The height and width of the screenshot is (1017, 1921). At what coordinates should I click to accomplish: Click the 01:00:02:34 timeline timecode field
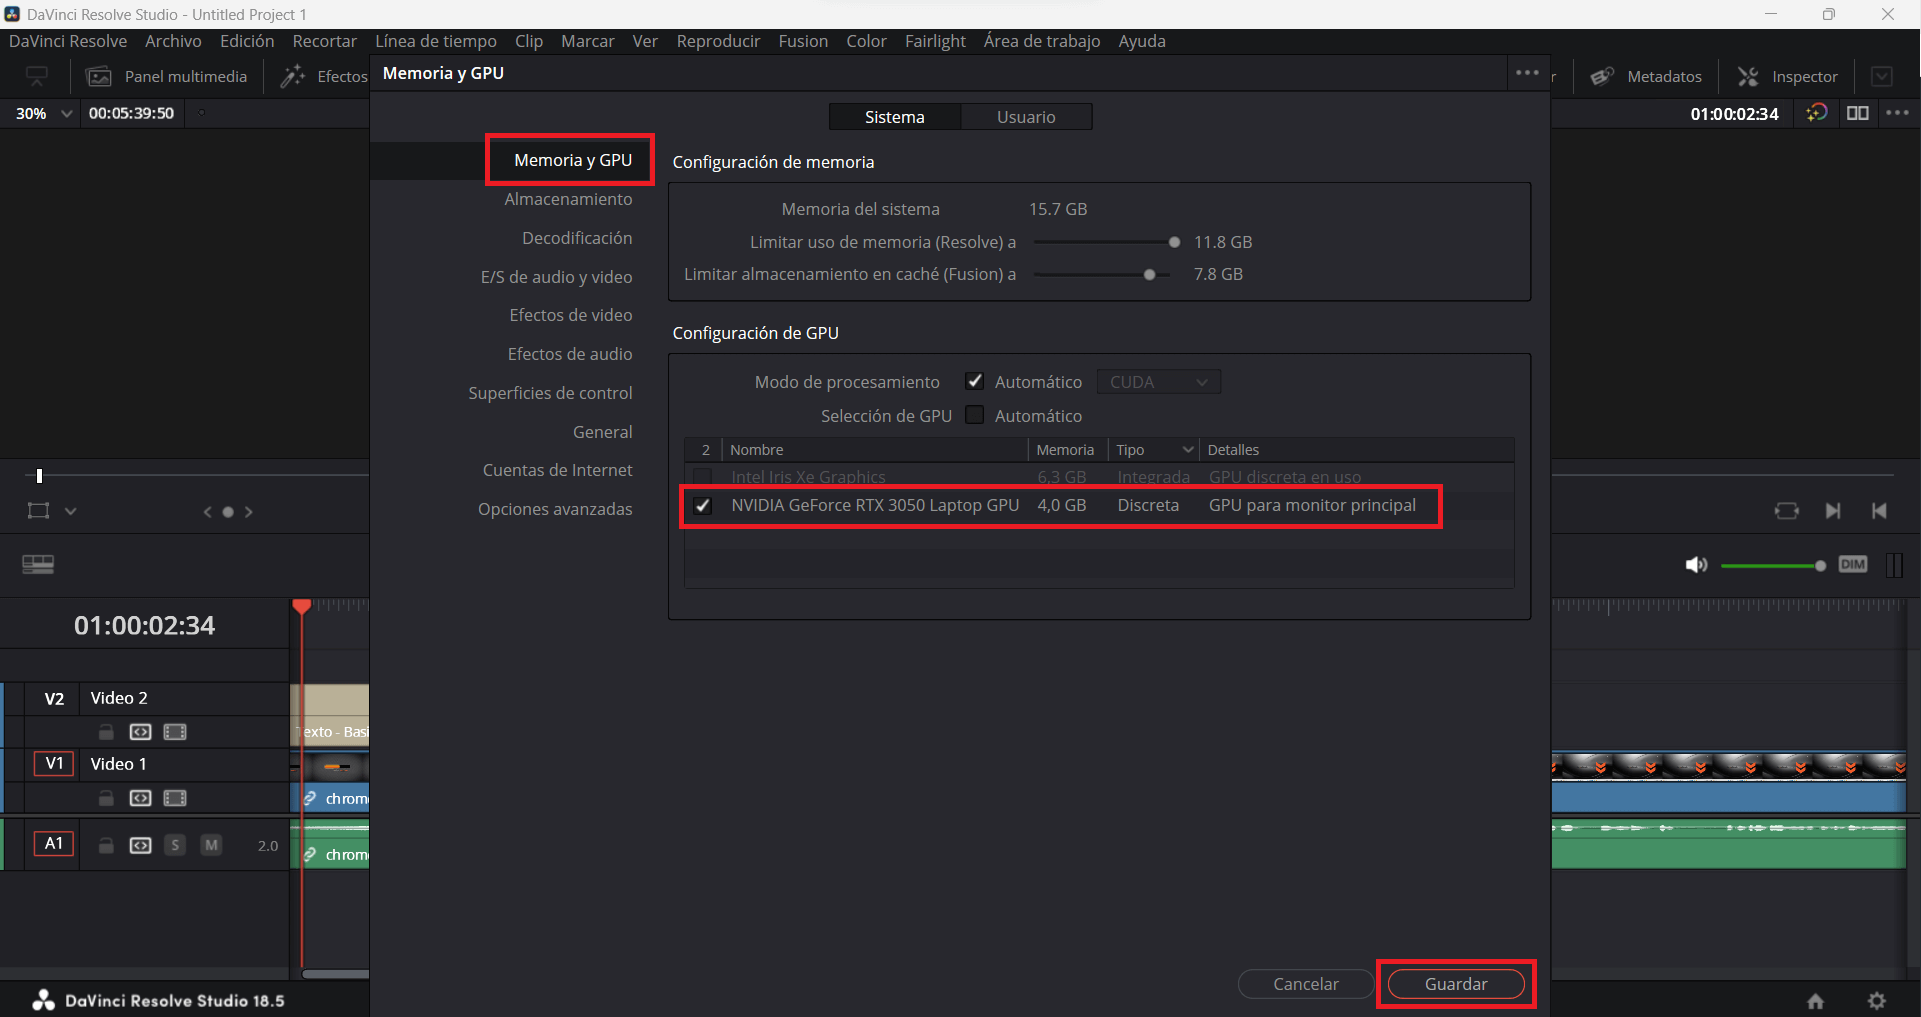pyautogui.click(x=144, y=626)
